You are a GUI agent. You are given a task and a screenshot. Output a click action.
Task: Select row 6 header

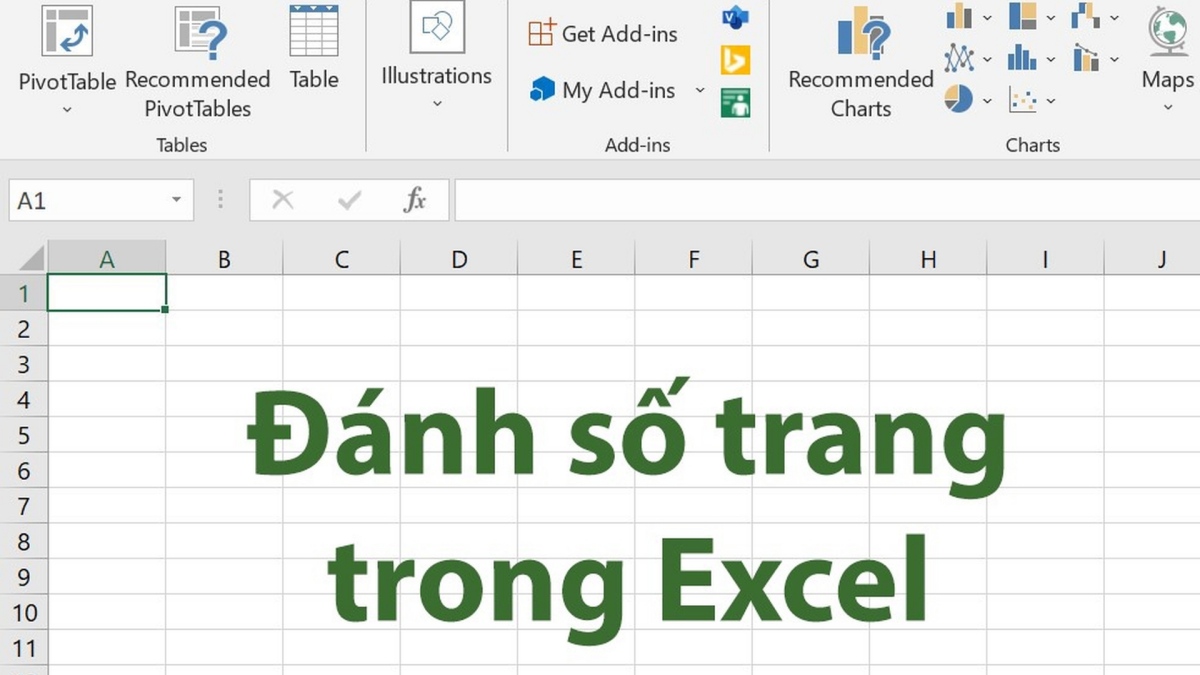click(24, 471)
